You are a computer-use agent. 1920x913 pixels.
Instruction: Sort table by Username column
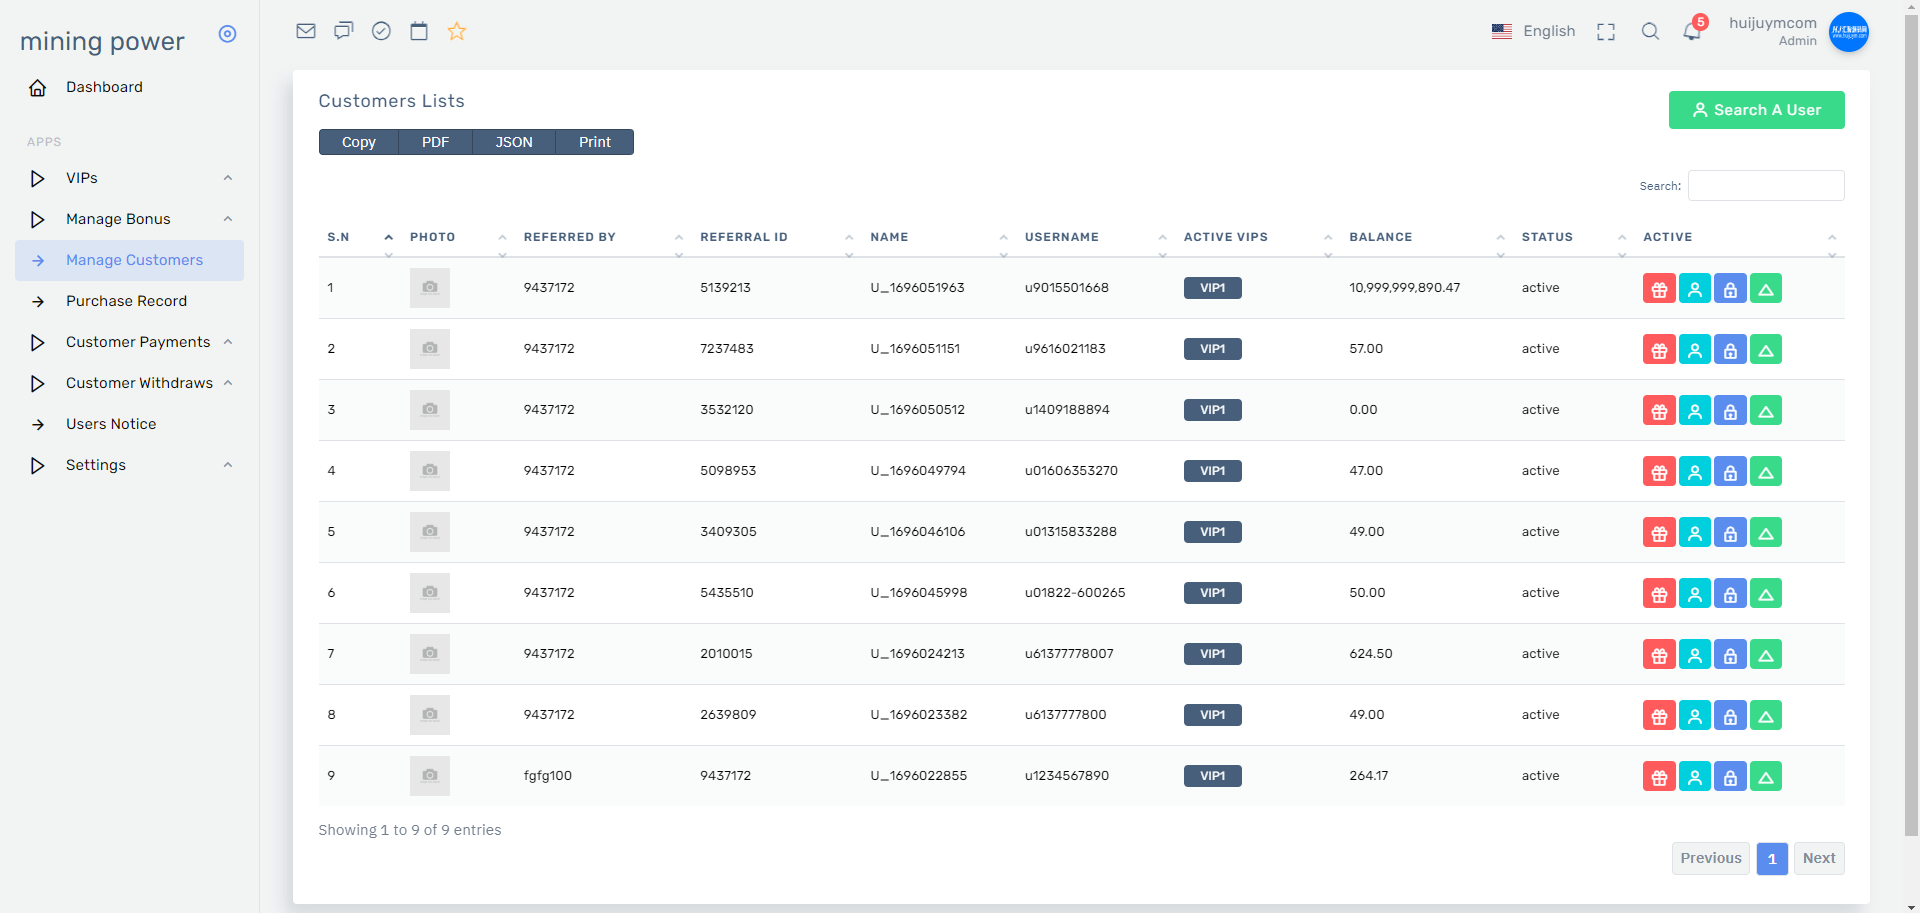pos(1095,237)
